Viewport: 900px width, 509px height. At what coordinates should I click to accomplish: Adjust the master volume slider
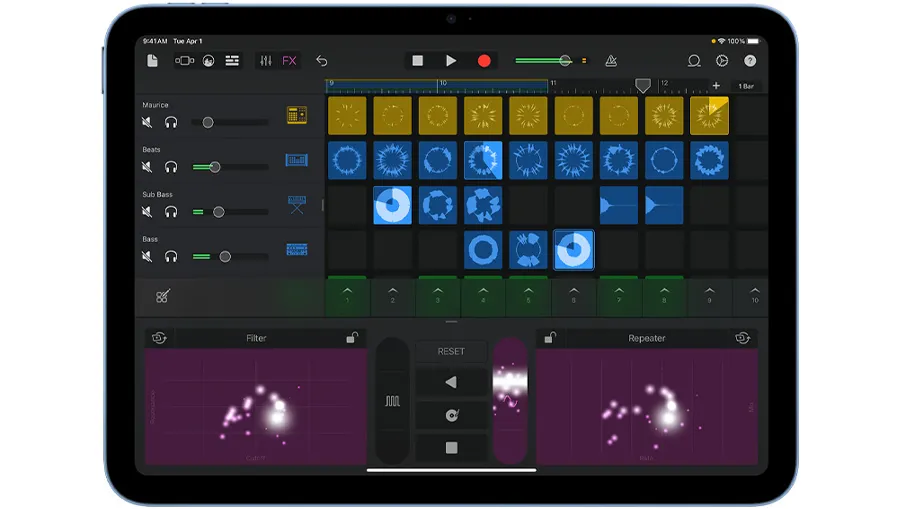pyautogui.click(x=543, y=61)
